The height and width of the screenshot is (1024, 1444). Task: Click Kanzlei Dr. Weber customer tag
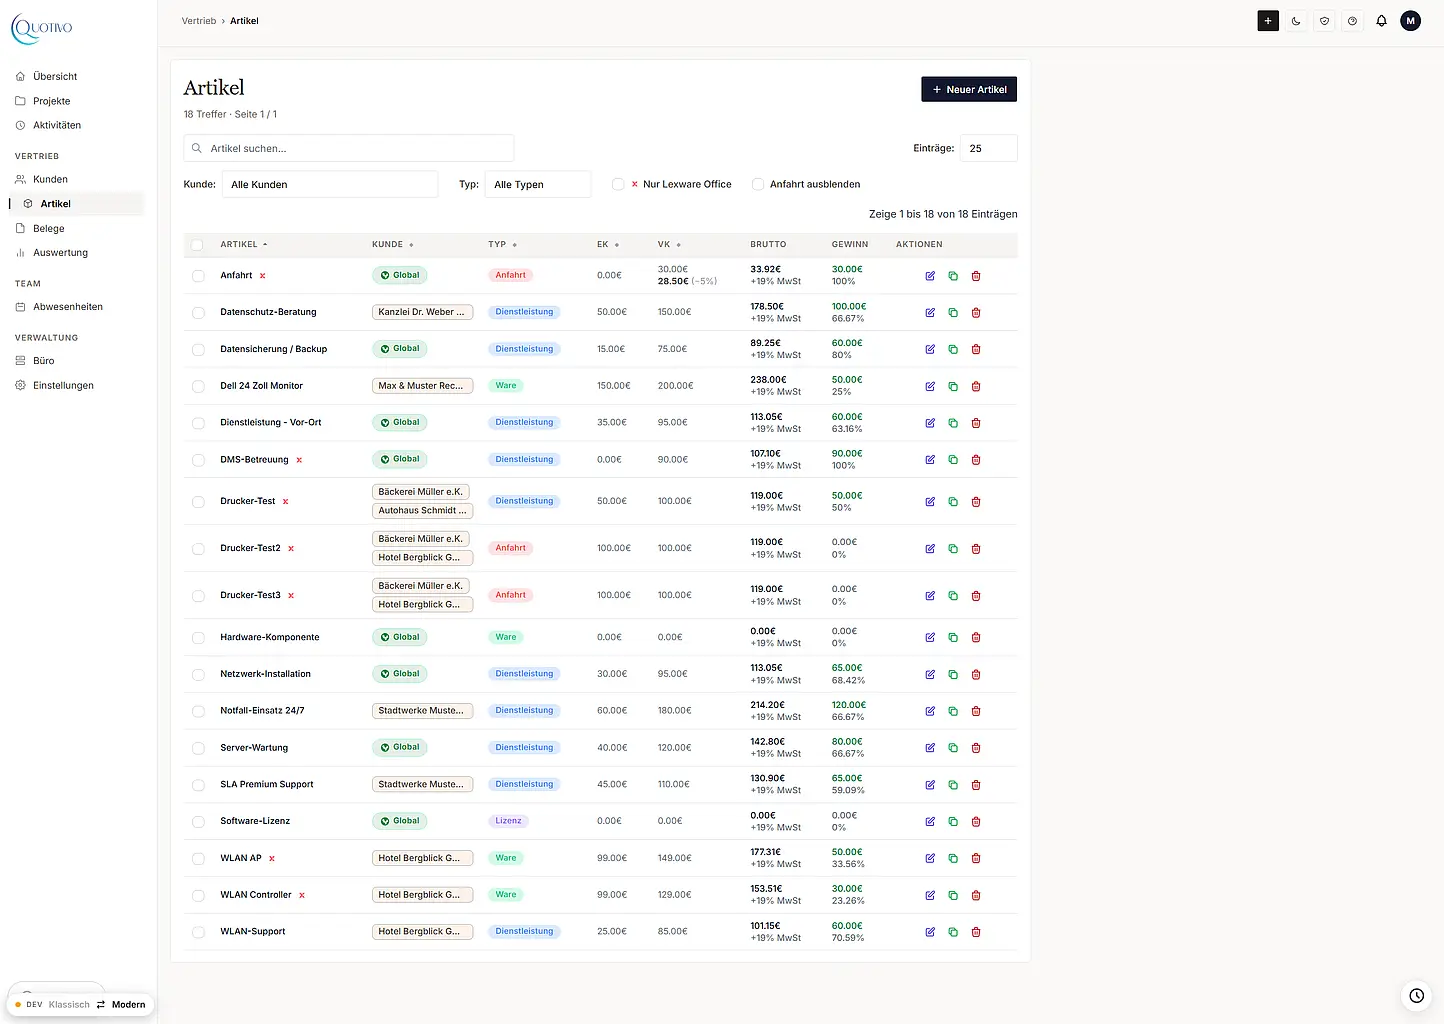422,312
